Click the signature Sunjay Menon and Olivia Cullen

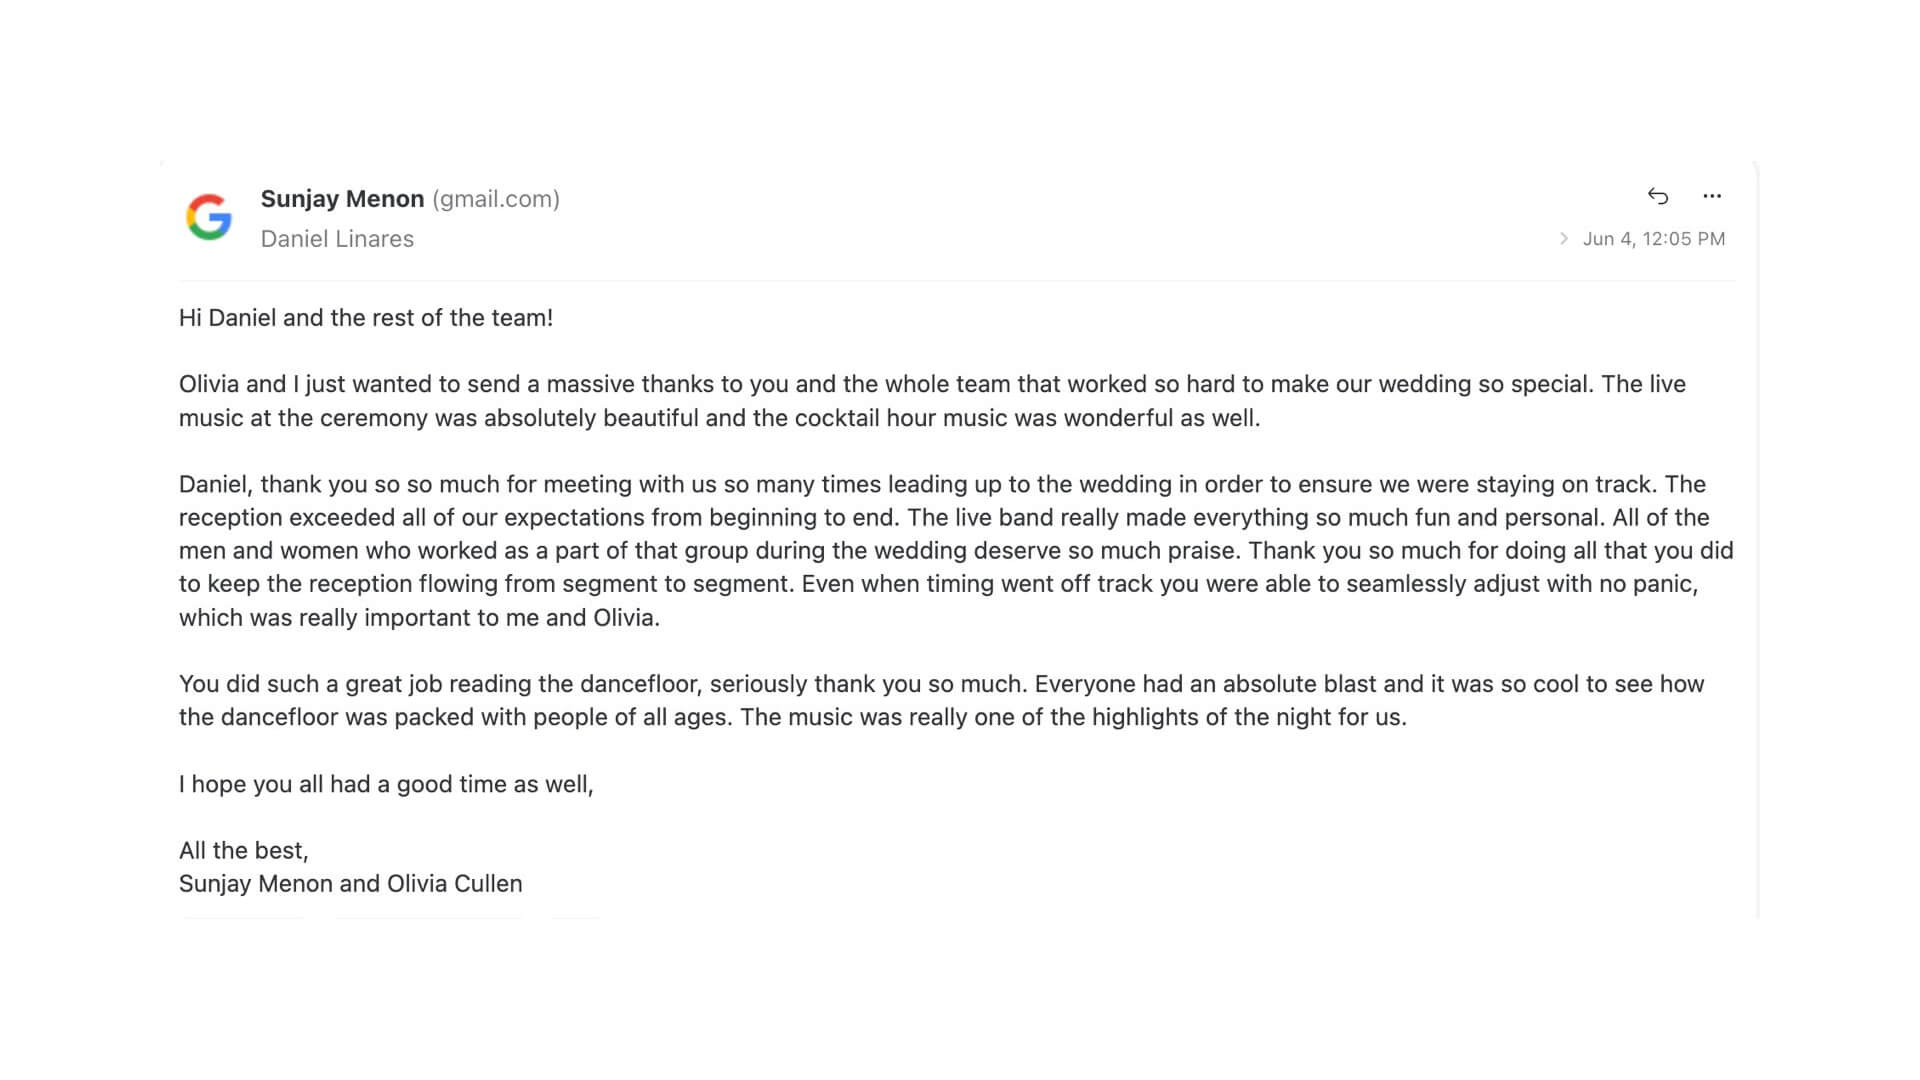(350, 883)
